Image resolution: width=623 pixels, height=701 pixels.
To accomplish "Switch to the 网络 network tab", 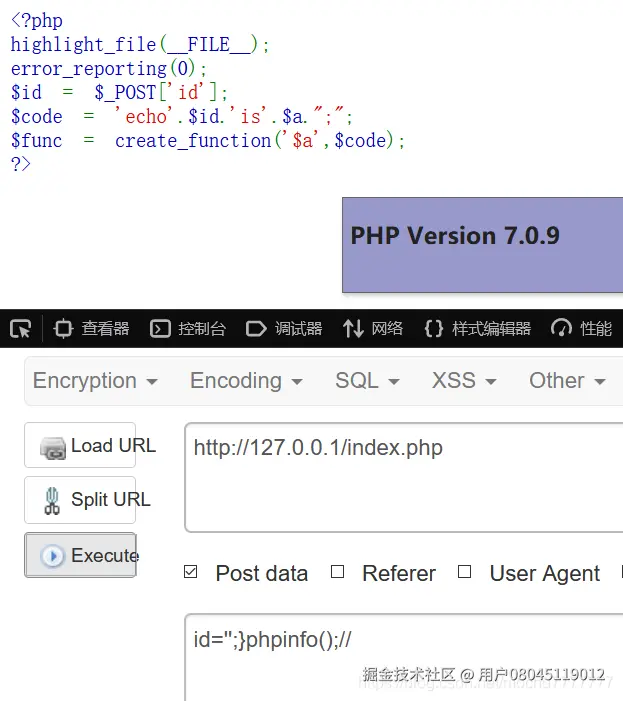I will click(373, 329).
